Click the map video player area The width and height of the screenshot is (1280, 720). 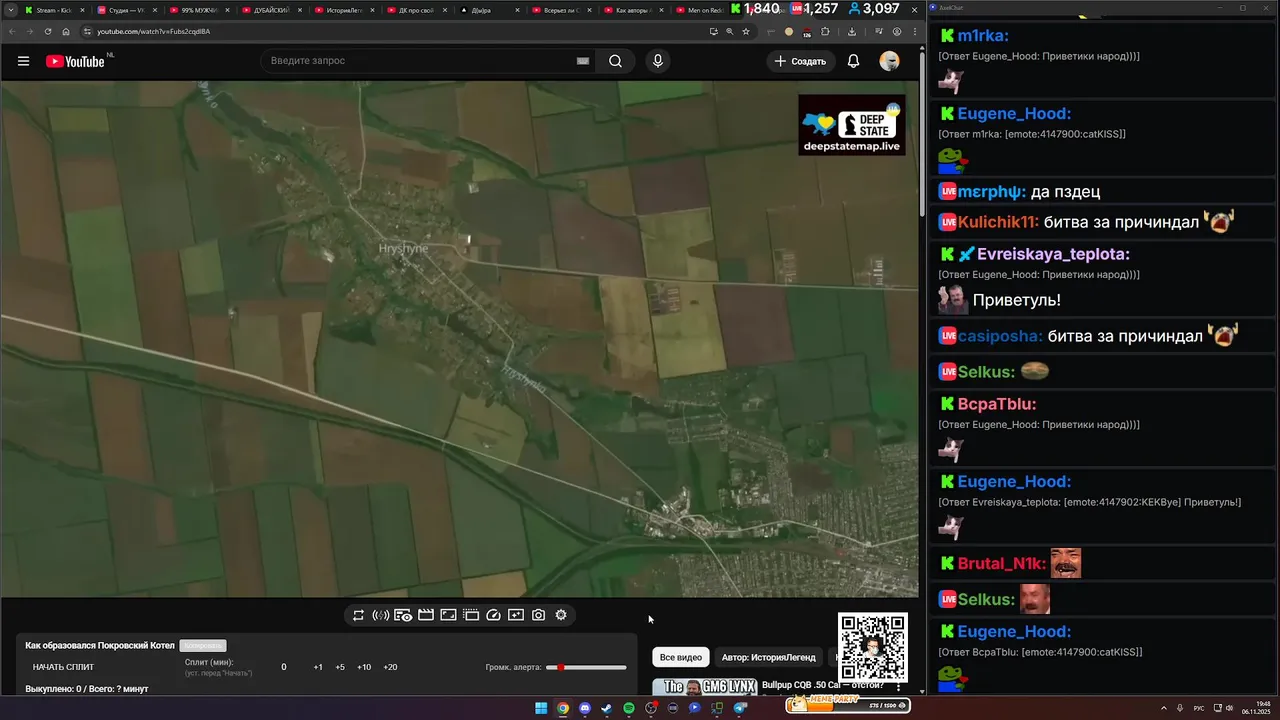click(459, 339)
